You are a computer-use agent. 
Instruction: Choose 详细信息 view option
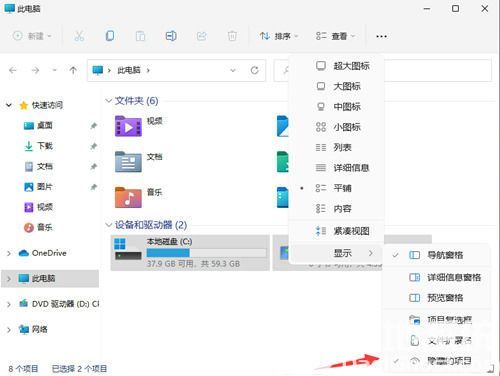(x=337, y=168)
